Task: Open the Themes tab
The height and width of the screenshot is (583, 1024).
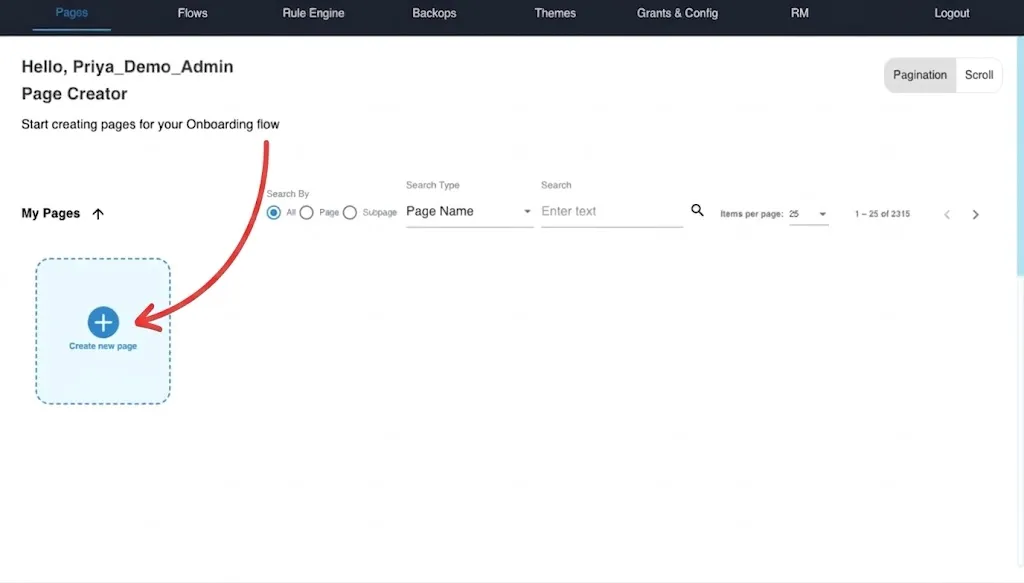Action: pyautogui.click(x=555, y=13)
